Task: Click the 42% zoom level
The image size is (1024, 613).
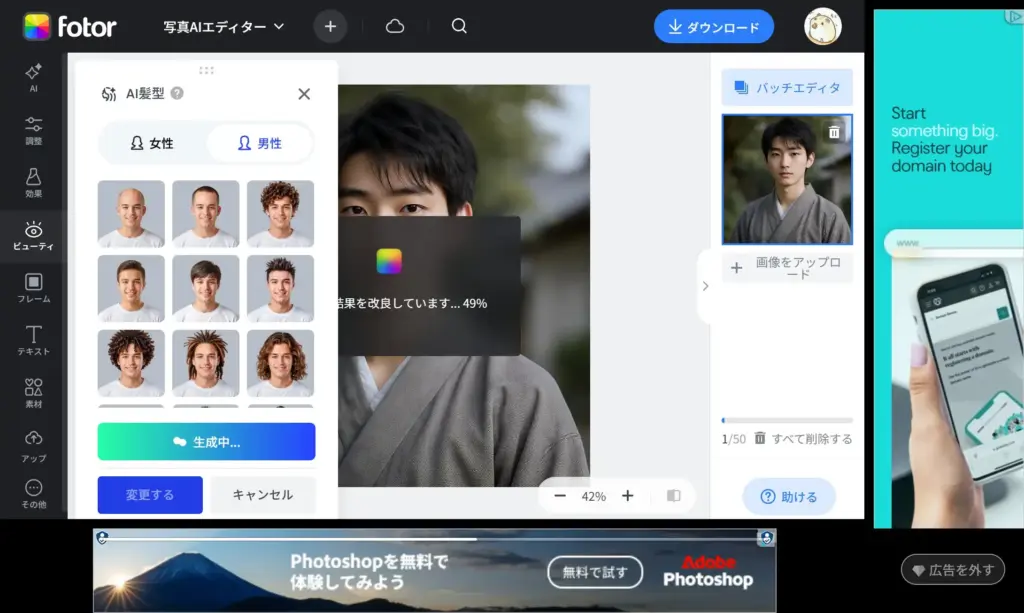Action: (x=594, y=496)
